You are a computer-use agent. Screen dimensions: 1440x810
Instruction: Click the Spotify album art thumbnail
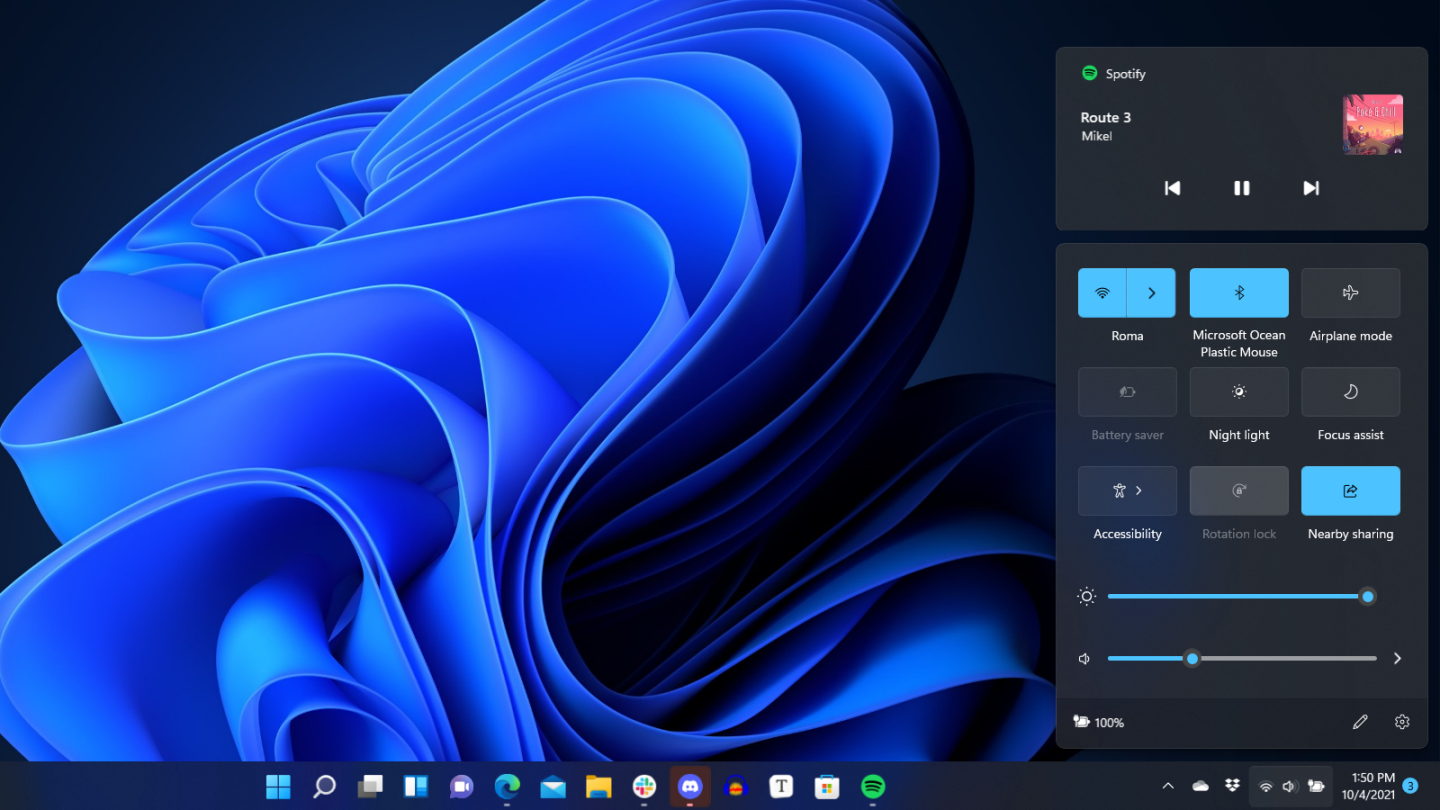pos(1372,124)
